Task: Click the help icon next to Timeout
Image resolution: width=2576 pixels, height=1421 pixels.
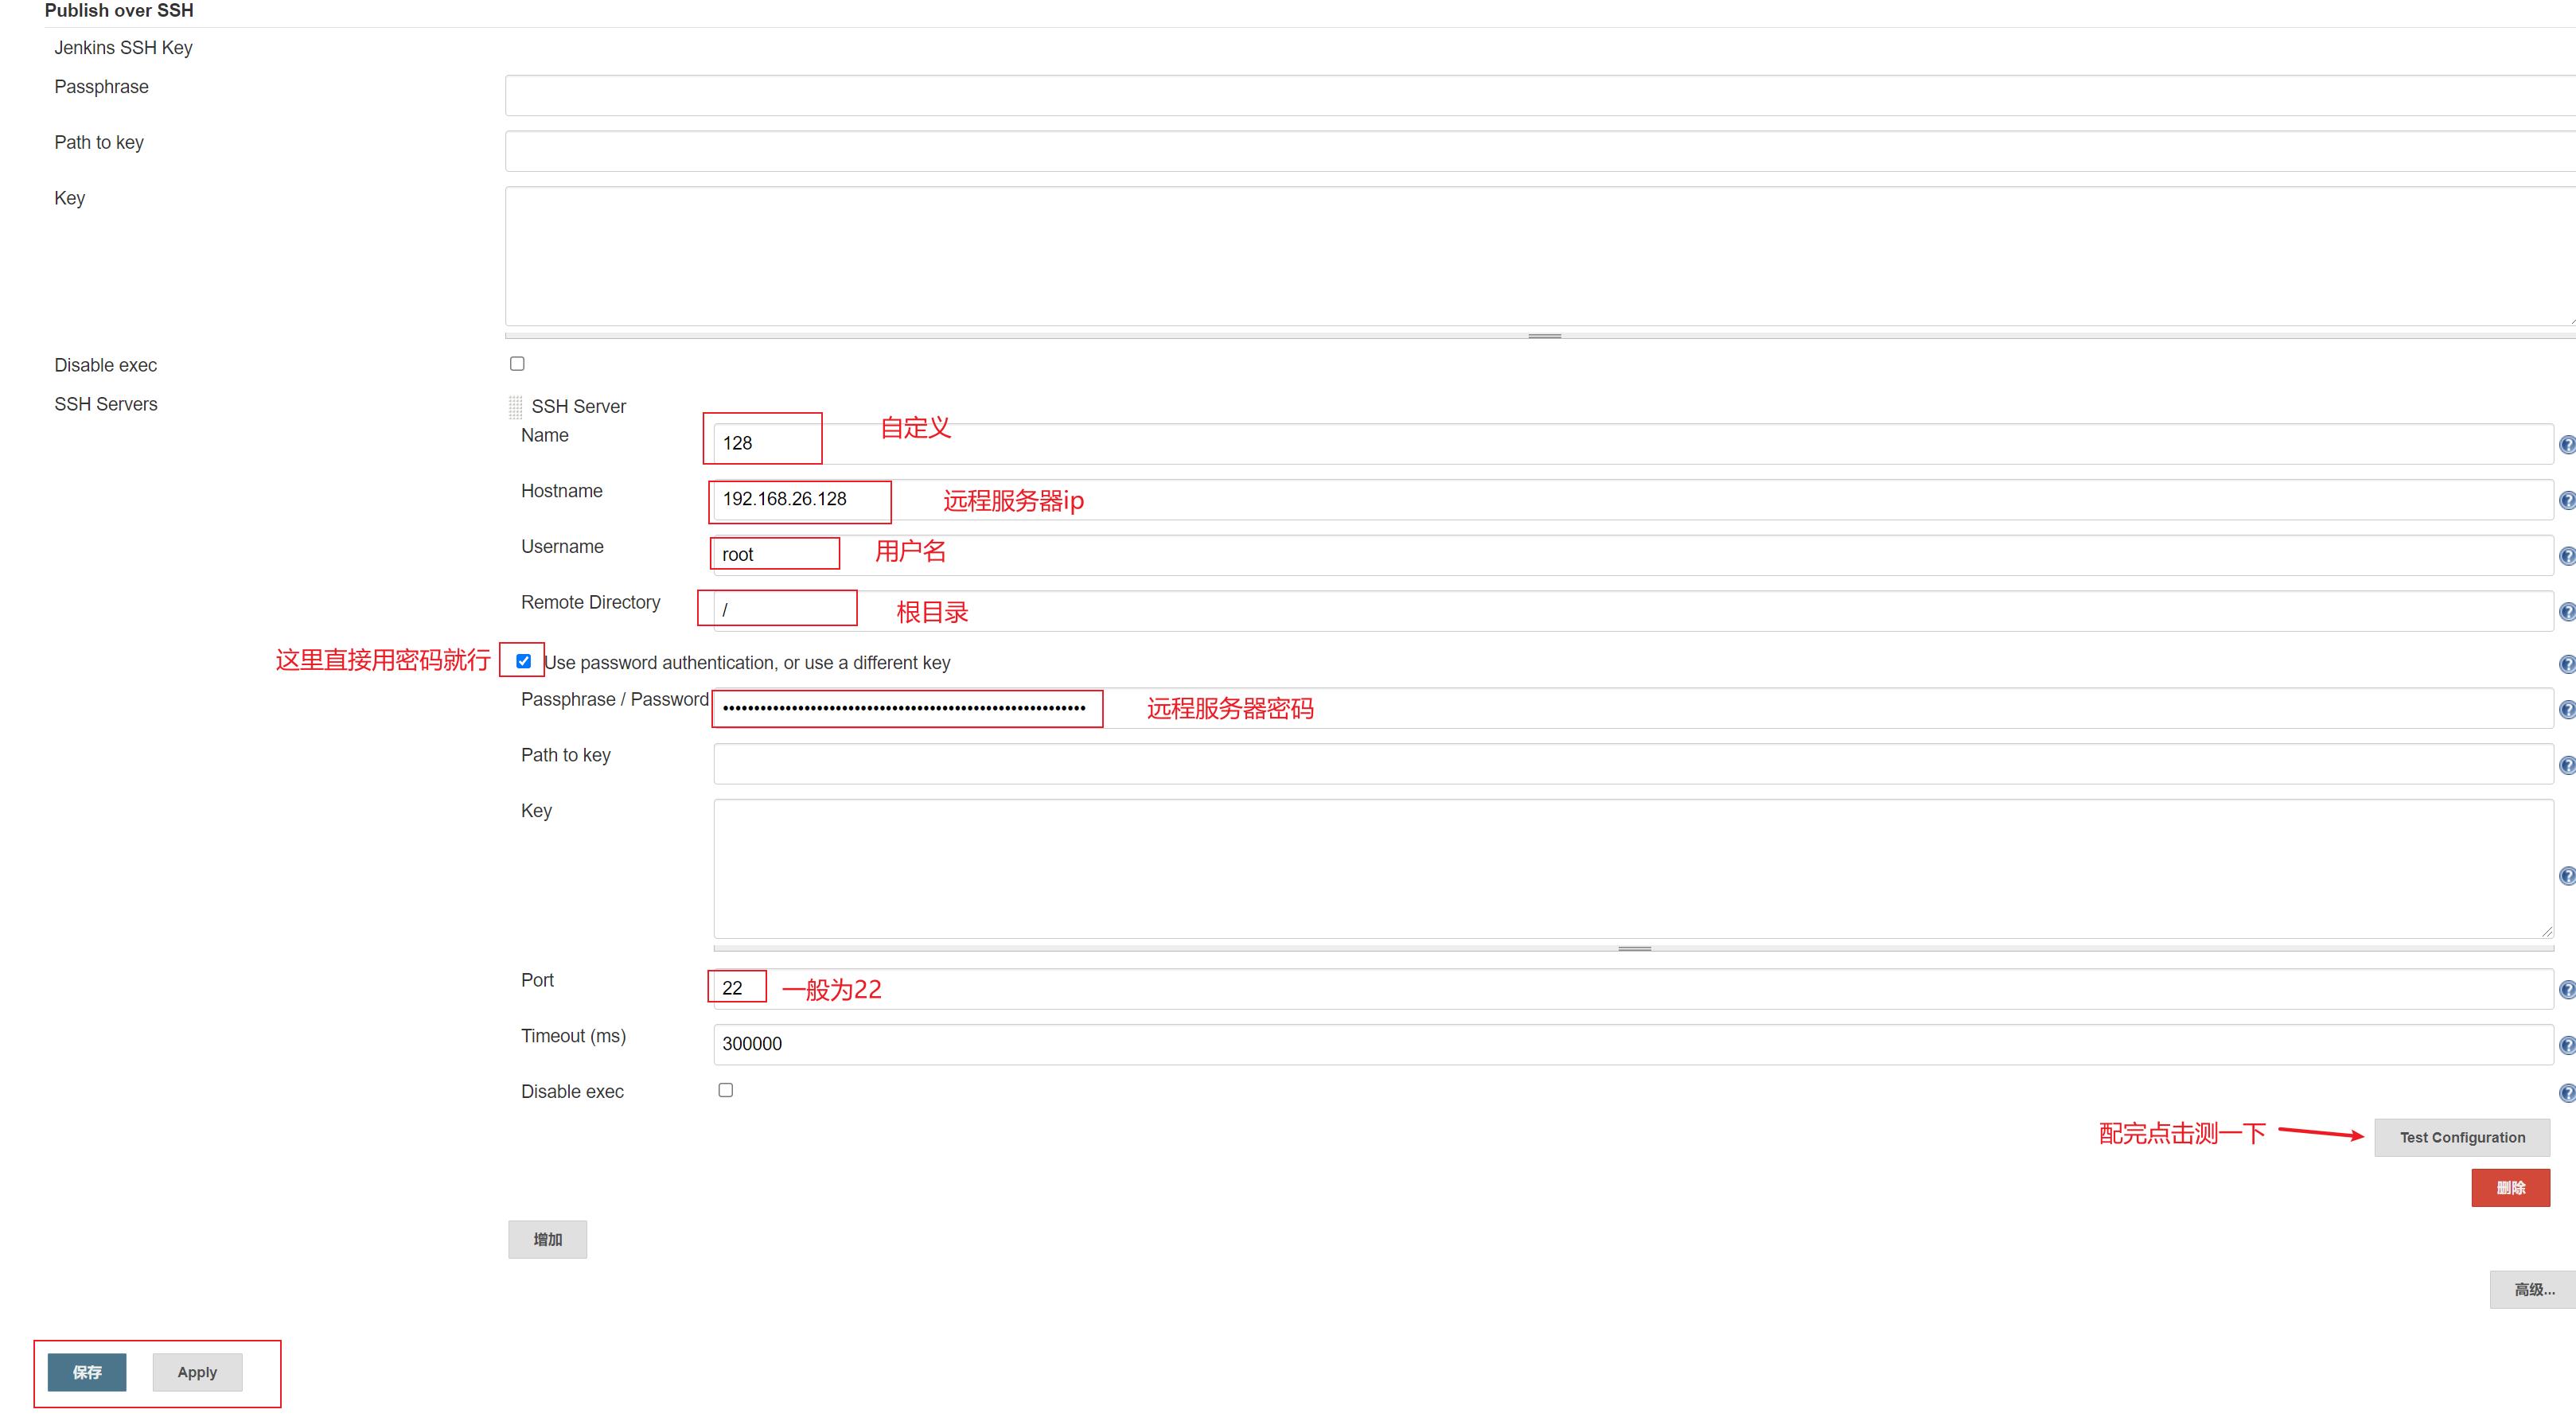Action: coord(2566,1043)
